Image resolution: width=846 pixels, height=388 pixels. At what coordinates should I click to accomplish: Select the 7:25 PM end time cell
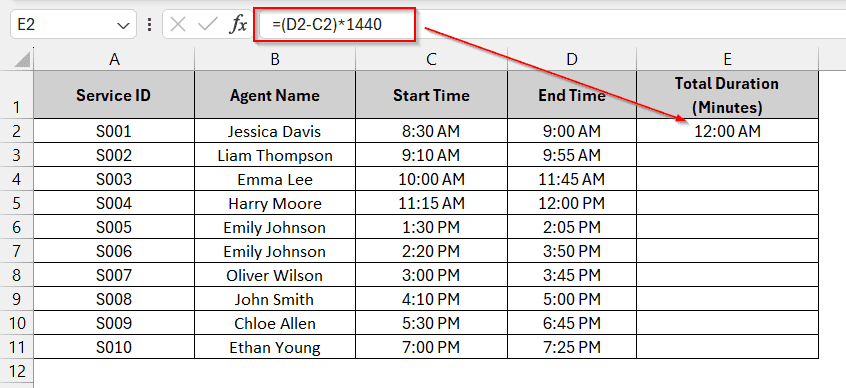click(x=572, y=347)
